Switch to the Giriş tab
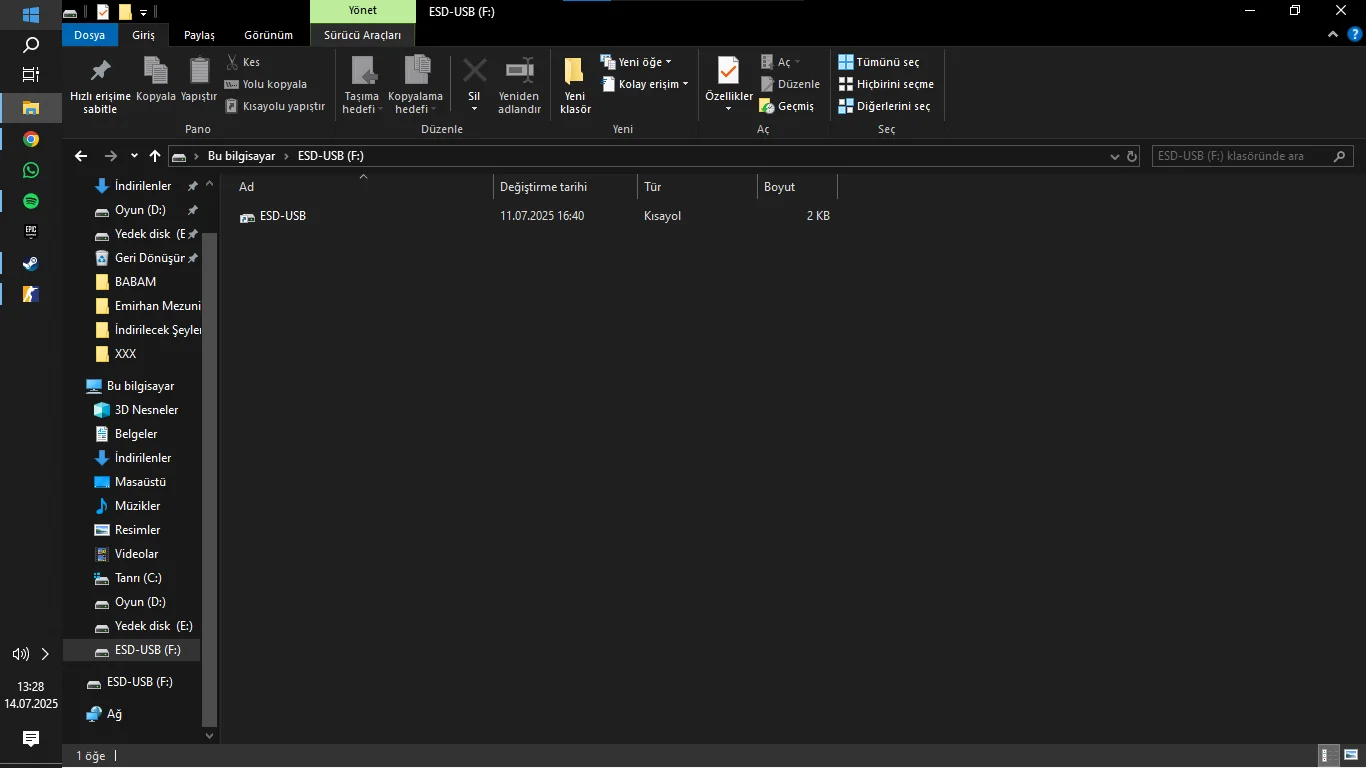1366x768 pixels. [144, 35]
